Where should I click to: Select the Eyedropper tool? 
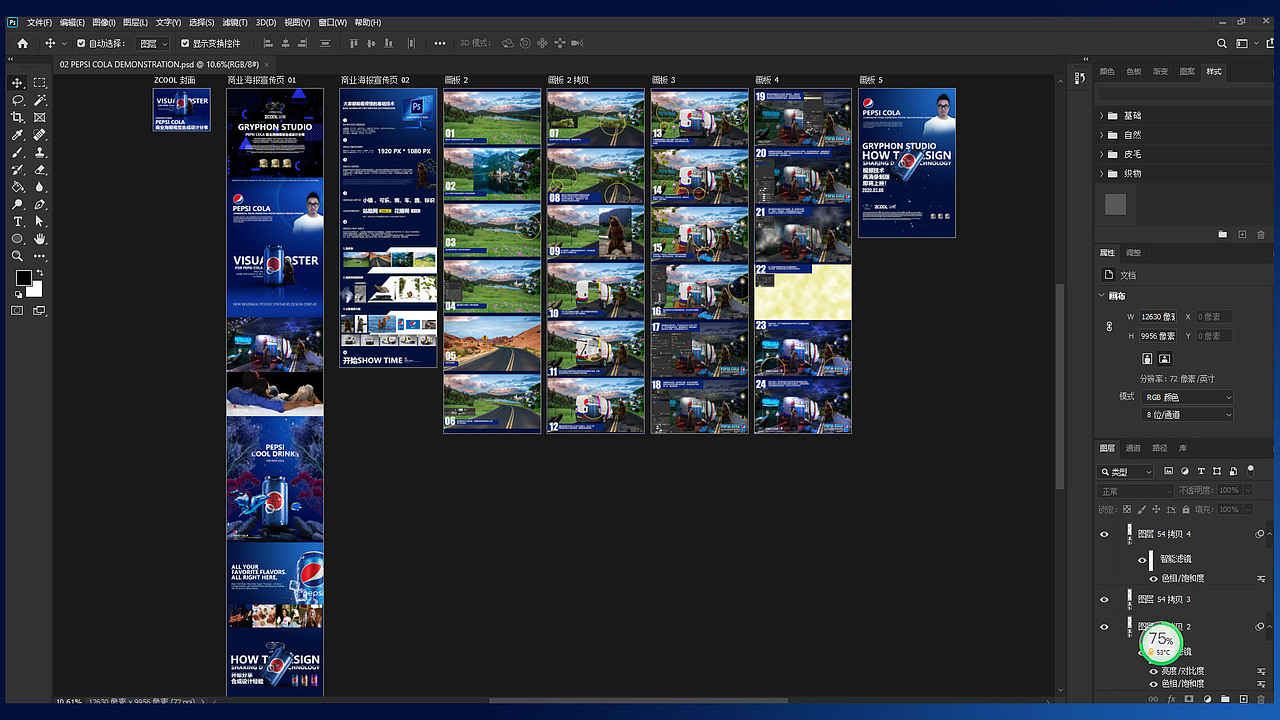click(18, 135)
